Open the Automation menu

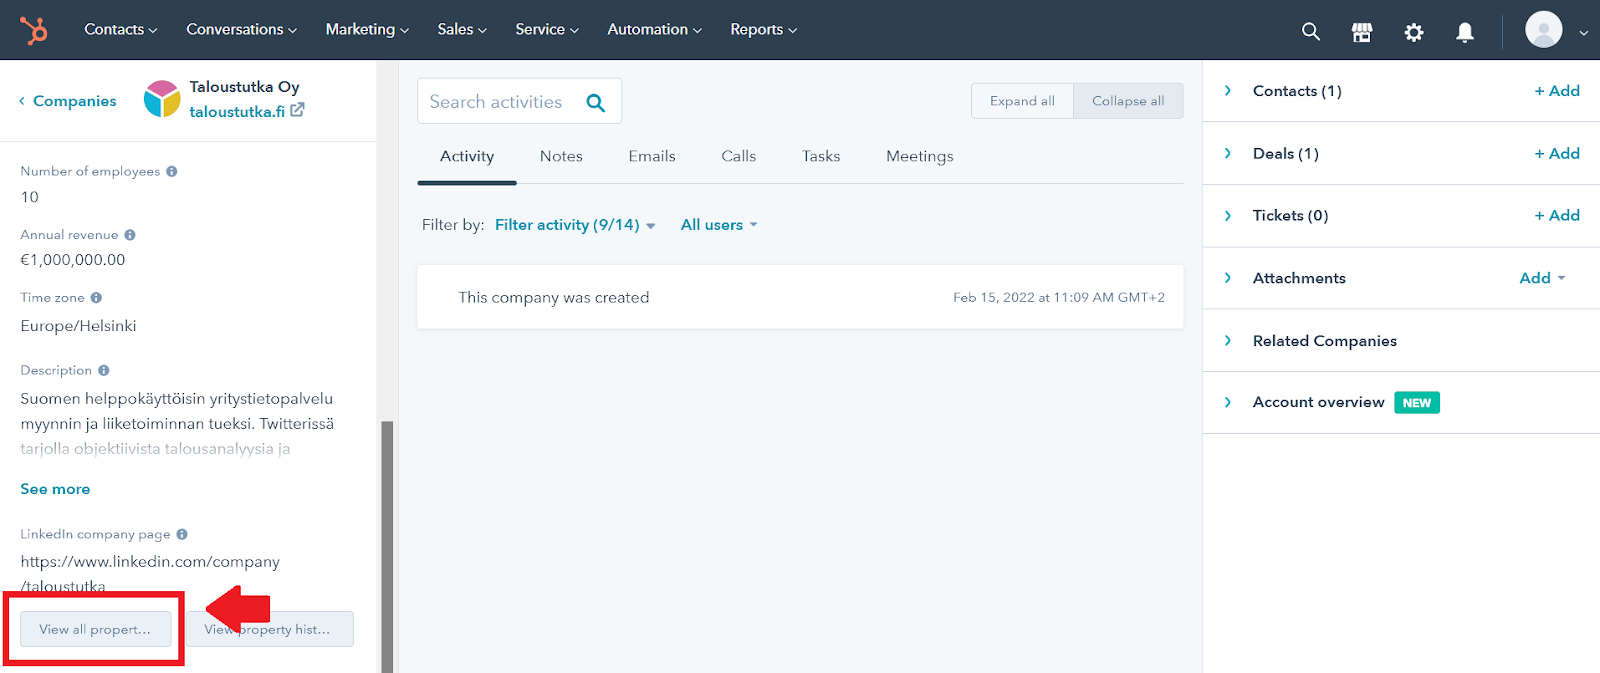[655, 30]
